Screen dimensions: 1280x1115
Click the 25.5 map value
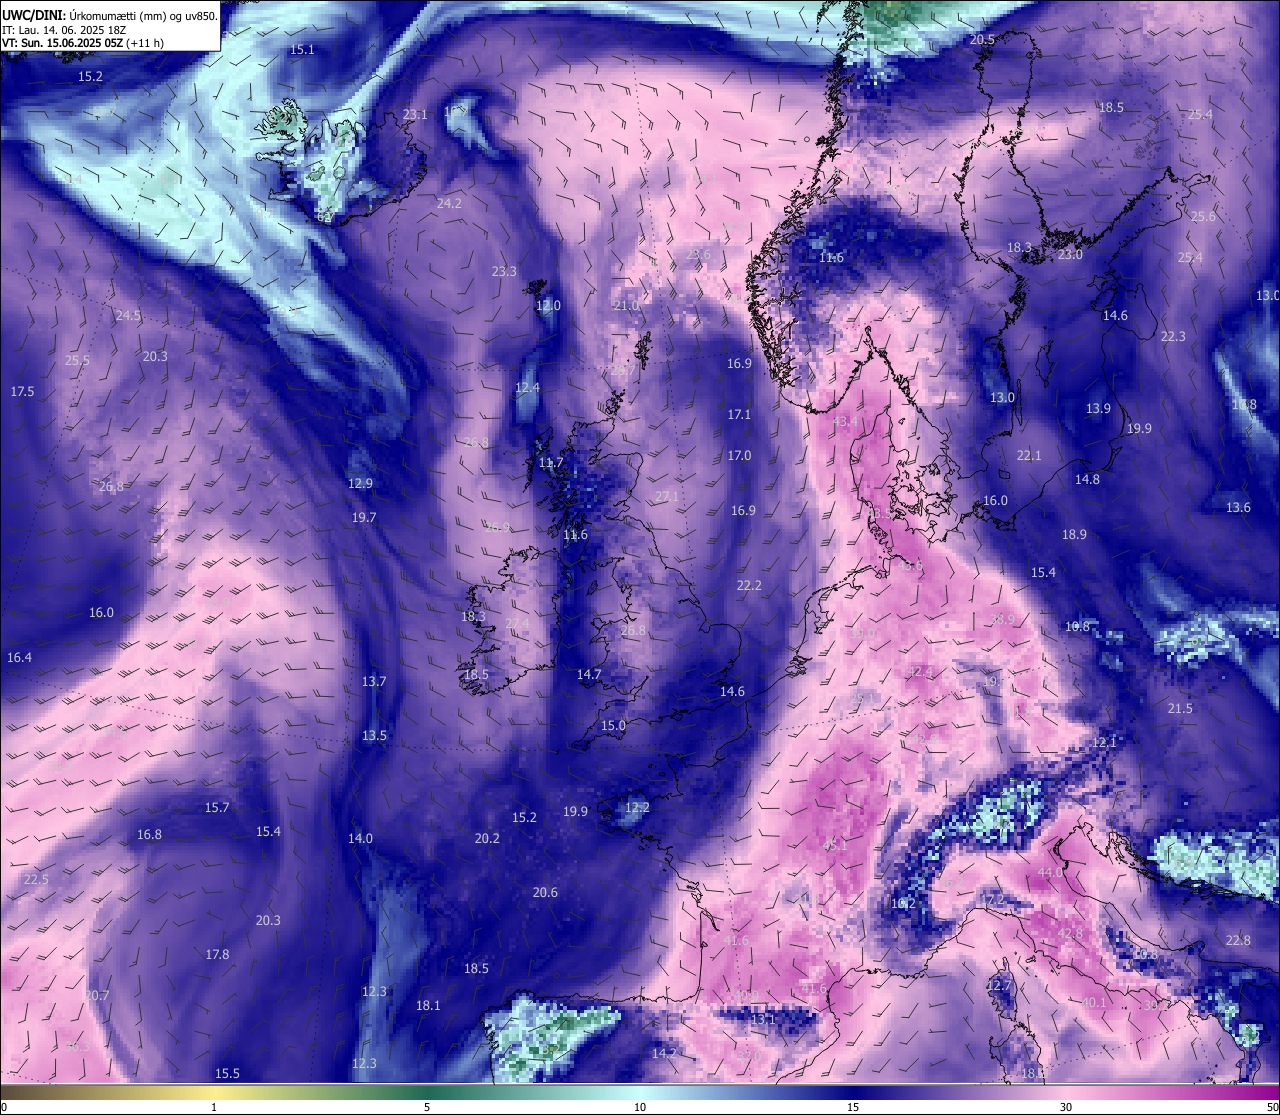pos(77,360)
